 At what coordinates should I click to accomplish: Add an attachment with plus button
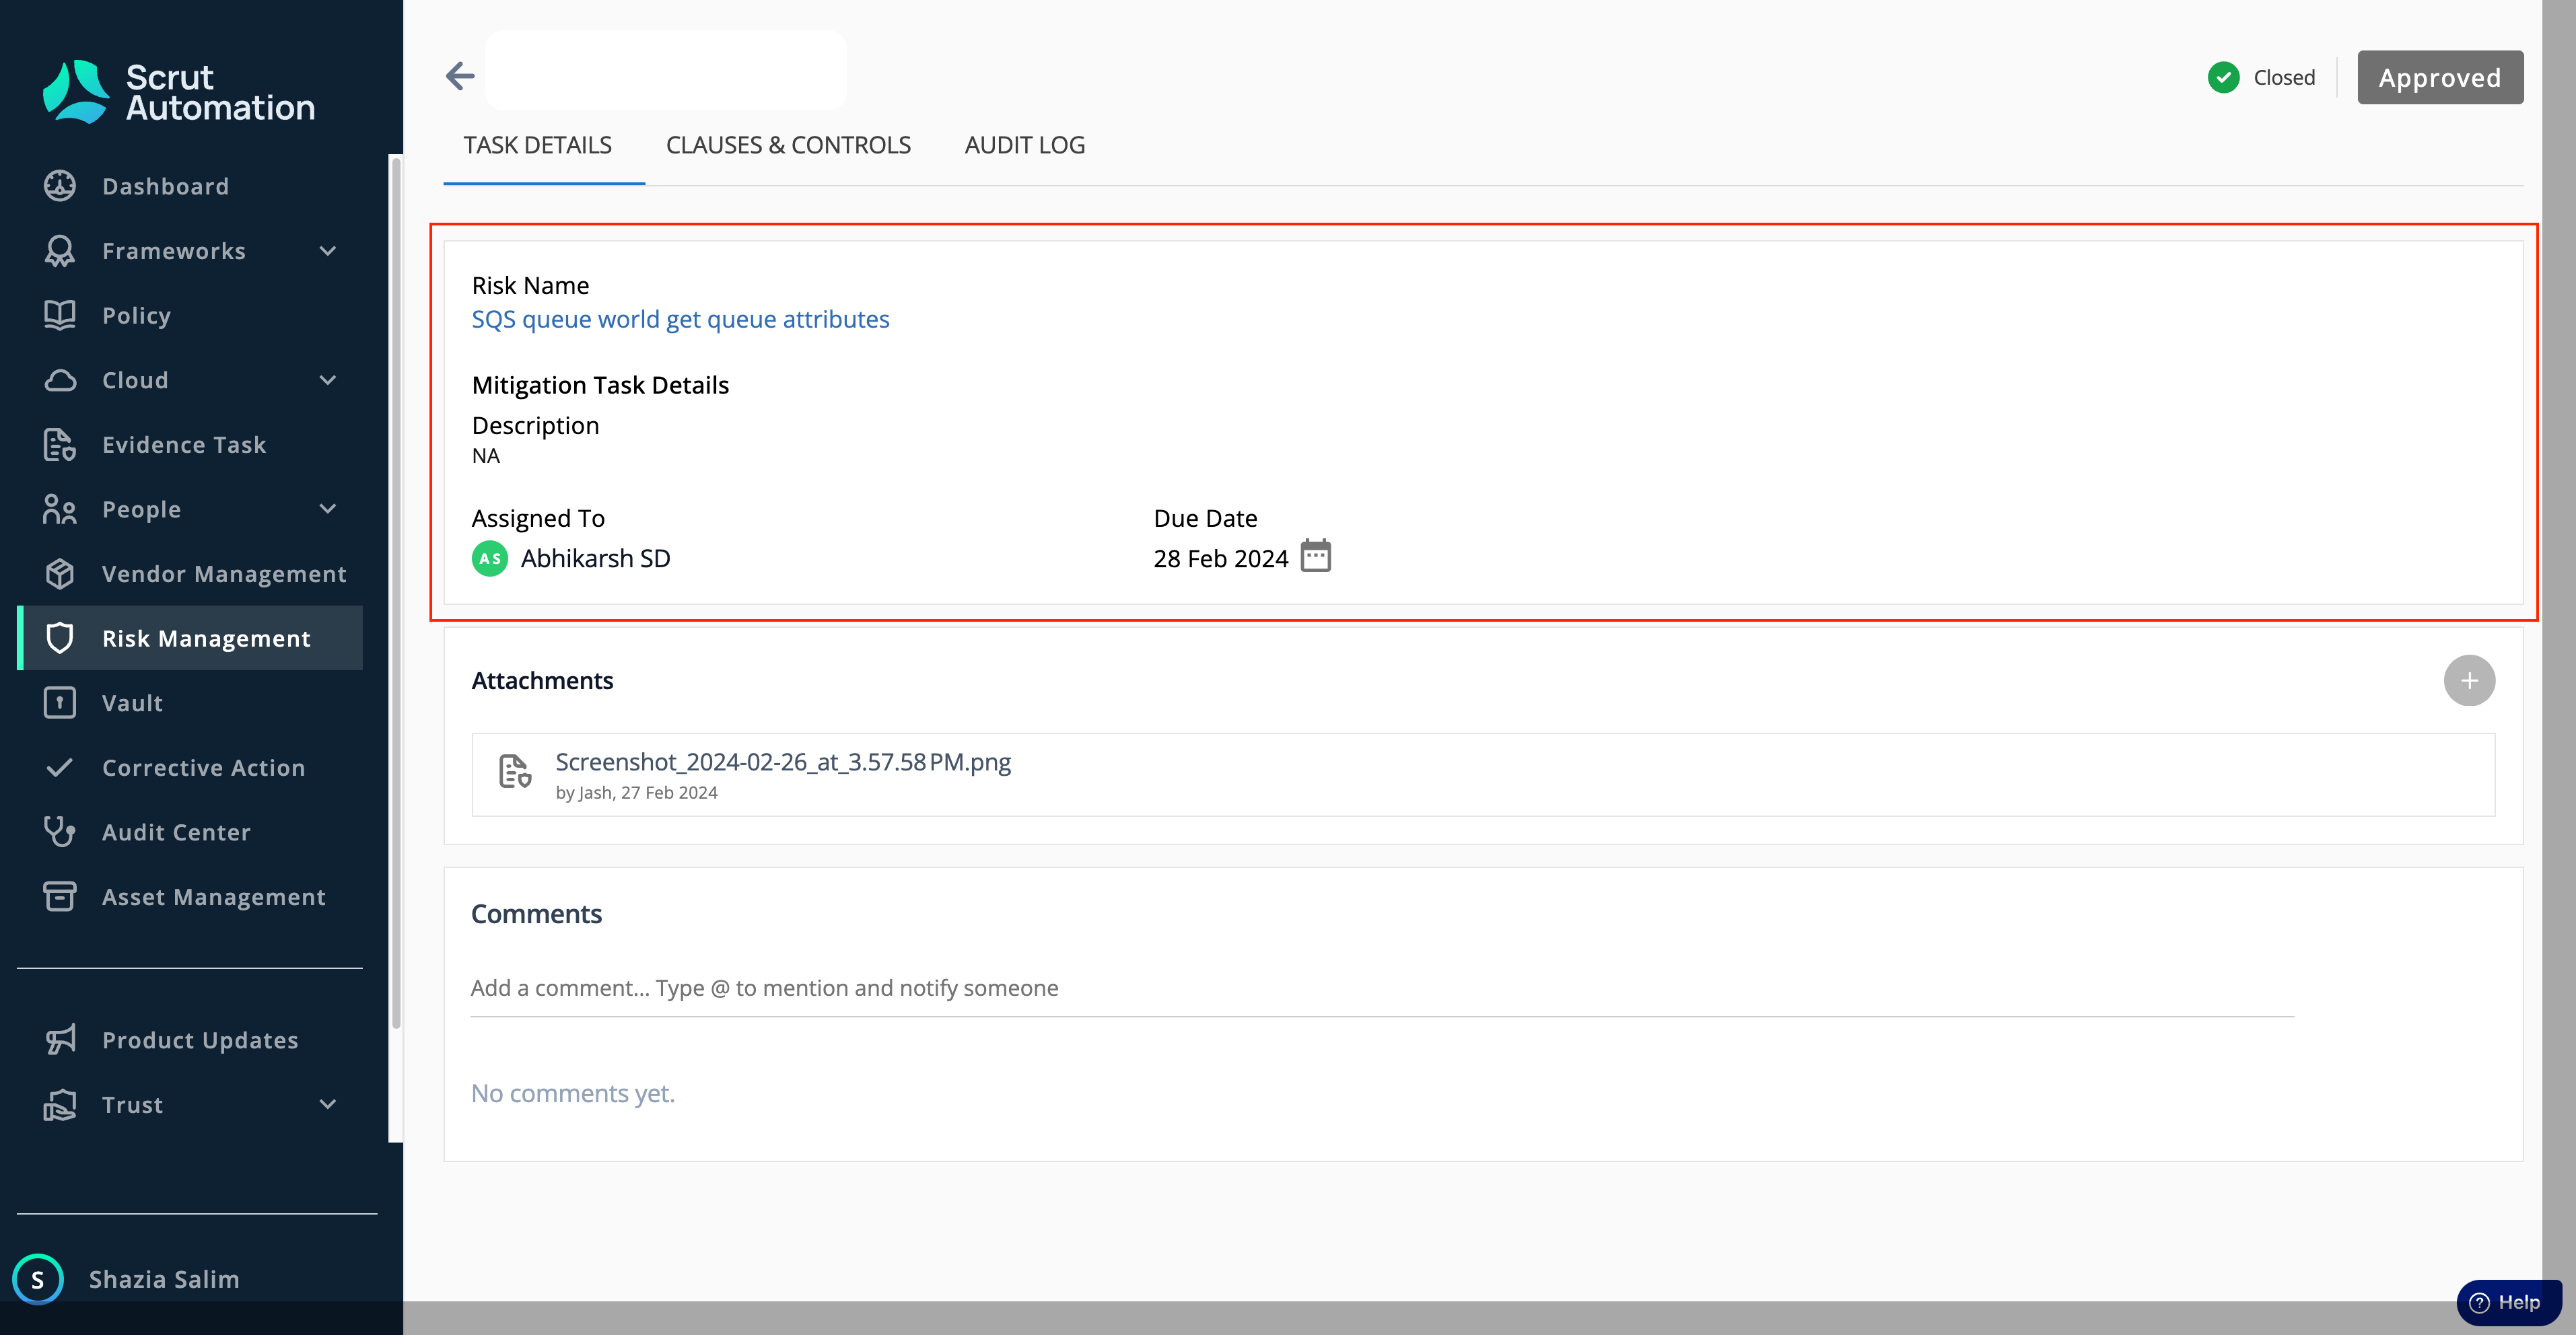(x=2469, y=681)
